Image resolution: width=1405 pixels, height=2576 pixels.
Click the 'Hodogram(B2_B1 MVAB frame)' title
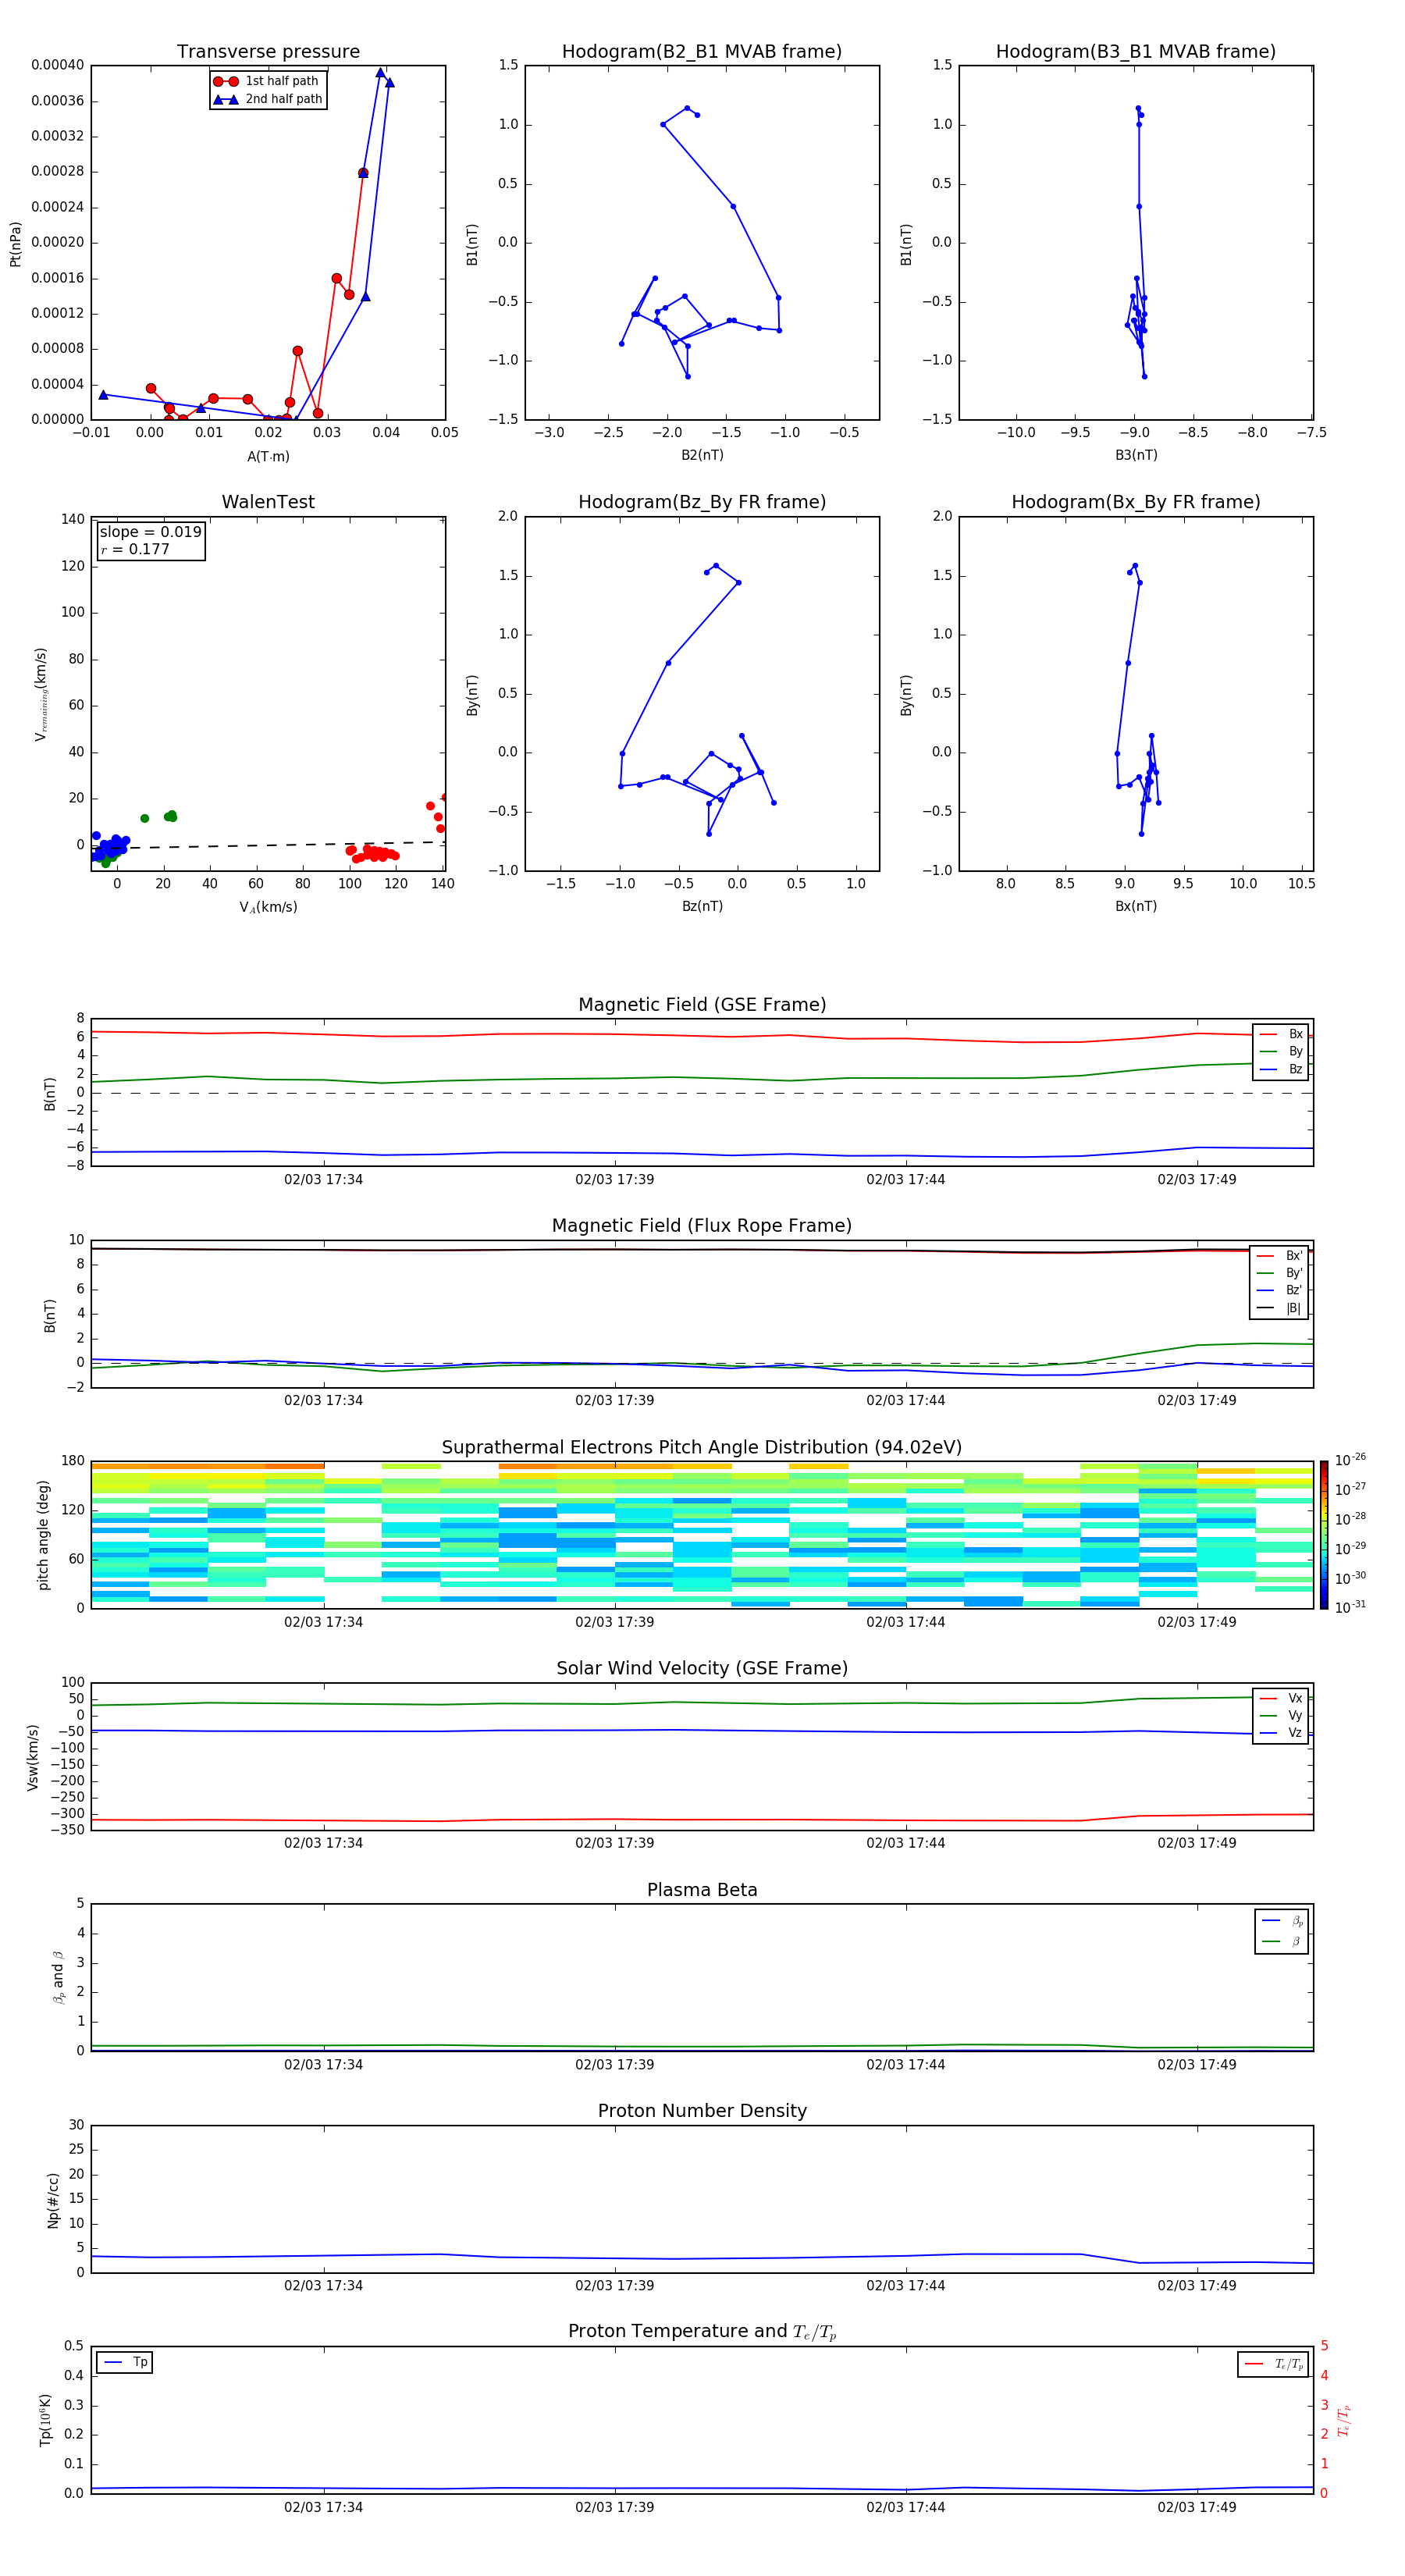click(x=702, y=52)
